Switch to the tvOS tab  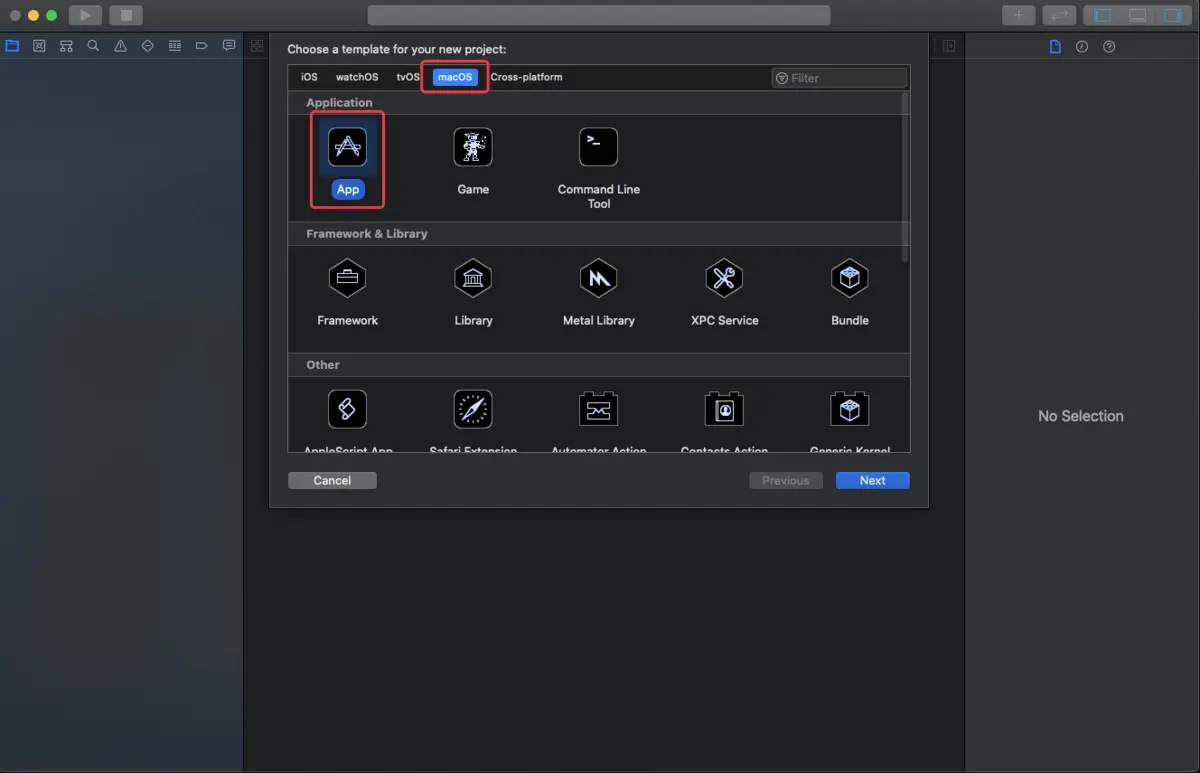tap(408, 77)
